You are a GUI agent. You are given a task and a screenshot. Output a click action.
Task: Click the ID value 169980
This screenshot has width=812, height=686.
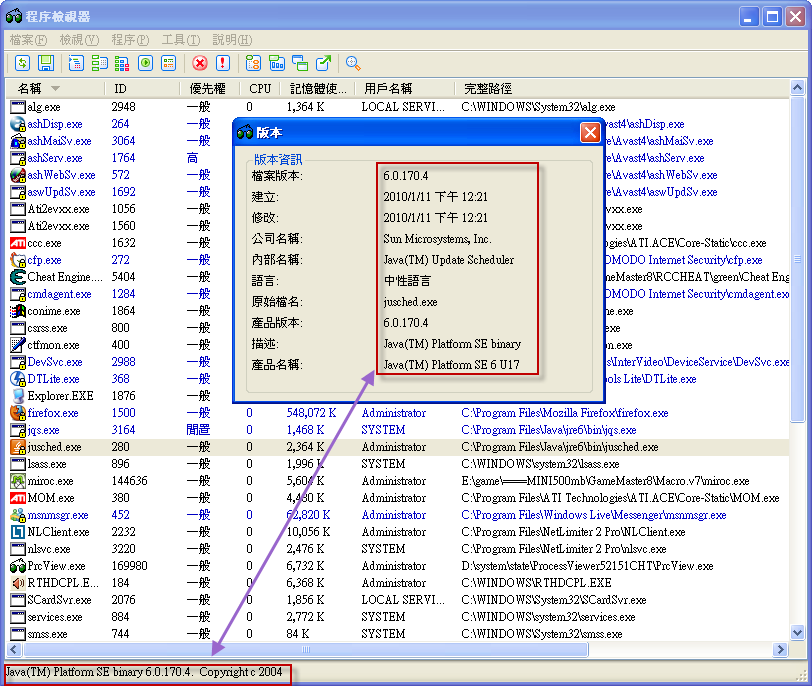[129, 566]
